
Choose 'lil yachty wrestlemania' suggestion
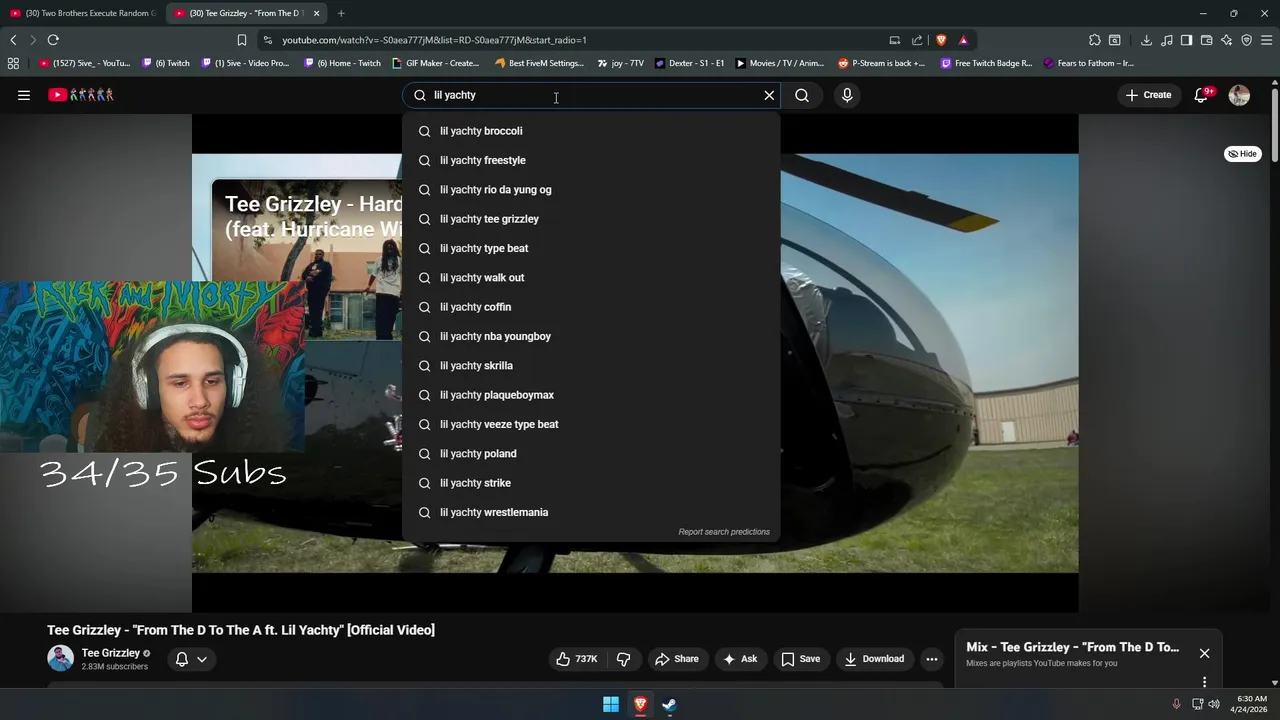click(x=590, y=512)
